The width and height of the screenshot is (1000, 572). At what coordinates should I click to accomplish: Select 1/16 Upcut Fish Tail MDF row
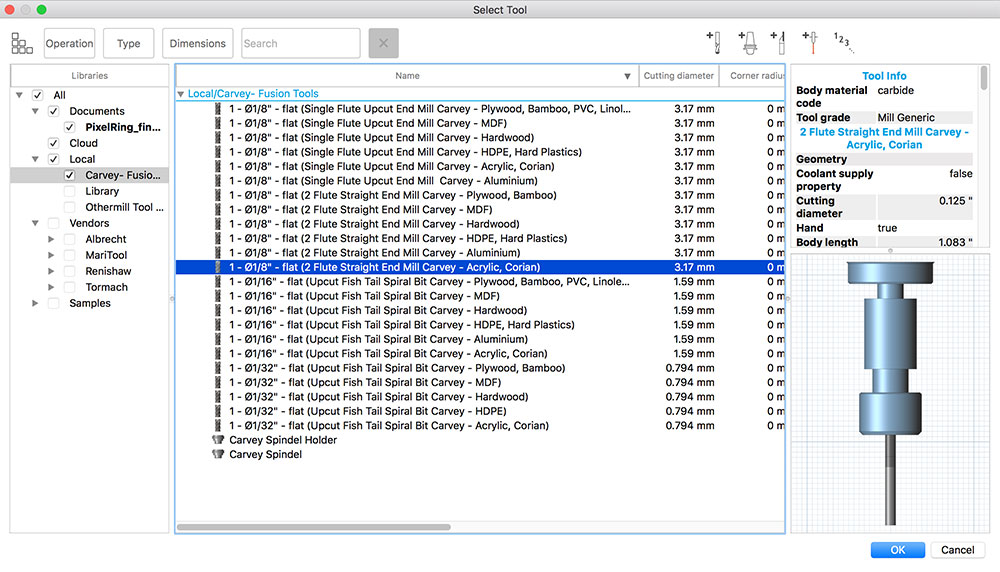(x=480, y=296)
